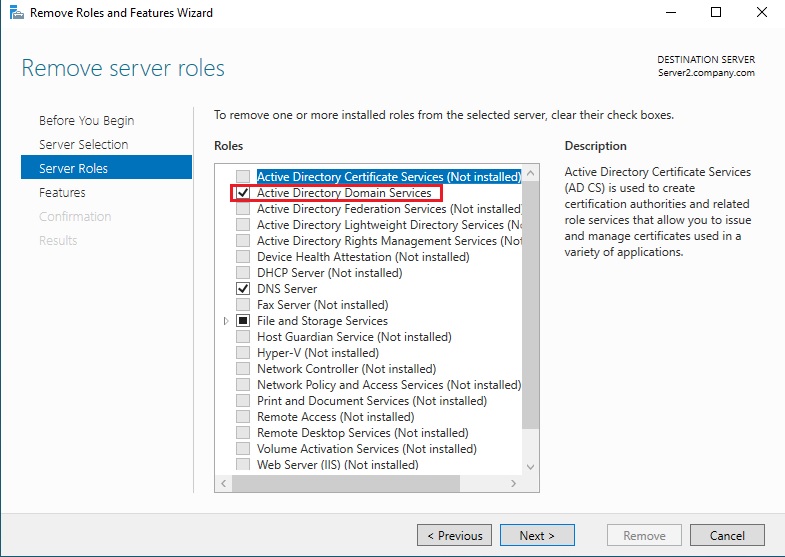Go back with Previous button
Image resolution: width=785 pixels, height=557 pixels.
point(454,536)
